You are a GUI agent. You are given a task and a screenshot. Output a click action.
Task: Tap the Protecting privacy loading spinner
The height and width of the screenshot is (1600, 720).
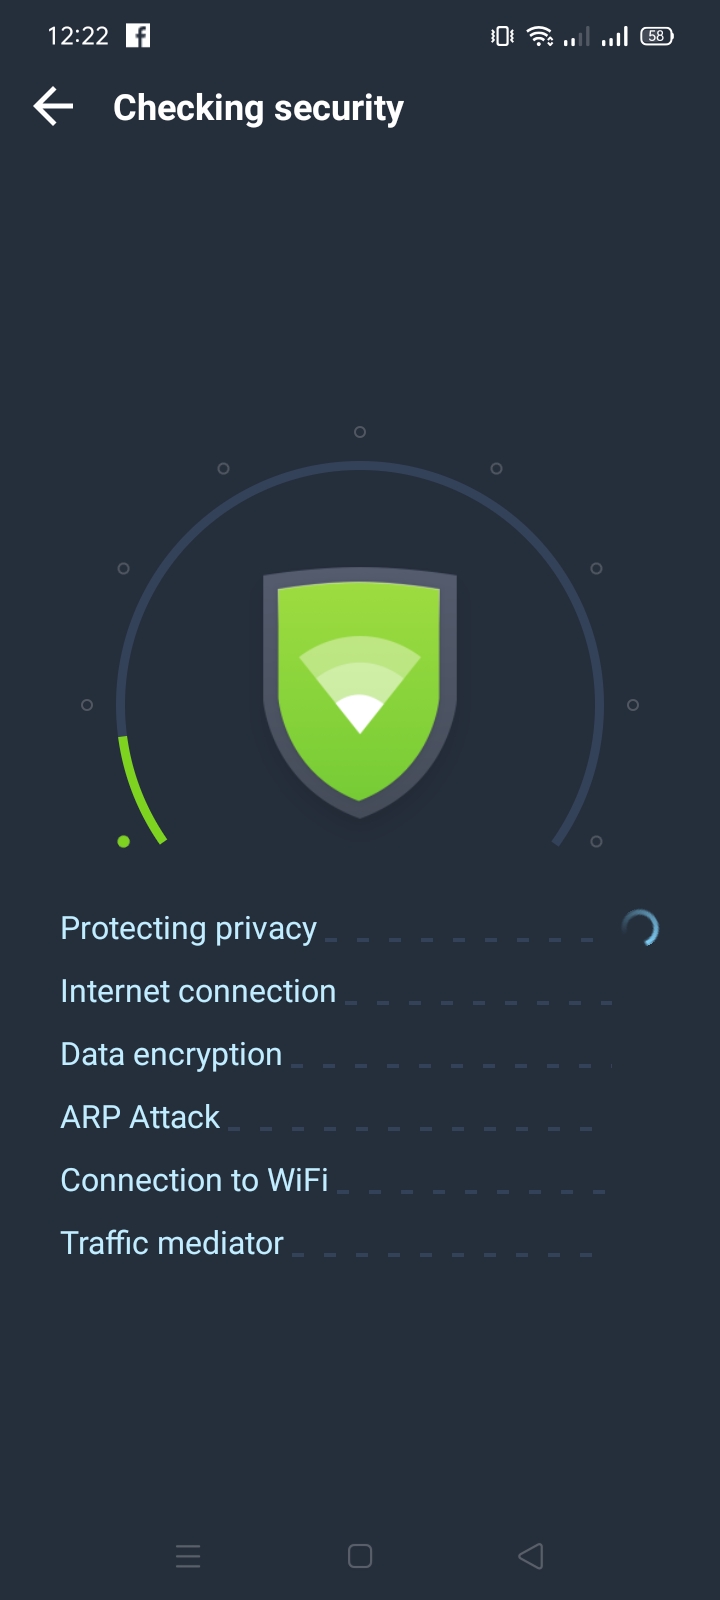point(640,929)
